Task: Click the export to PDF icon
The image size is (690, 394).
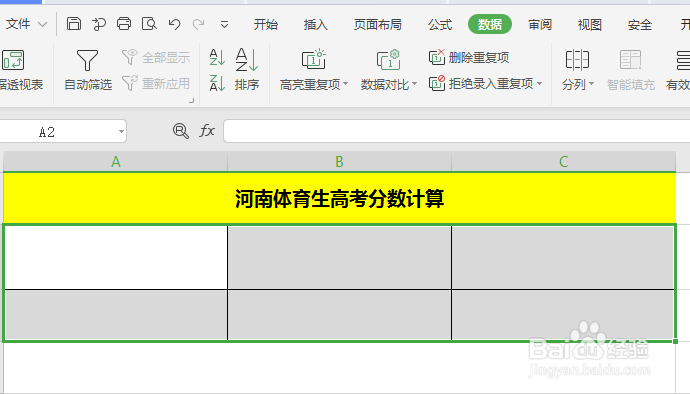Action: [99, 24]
